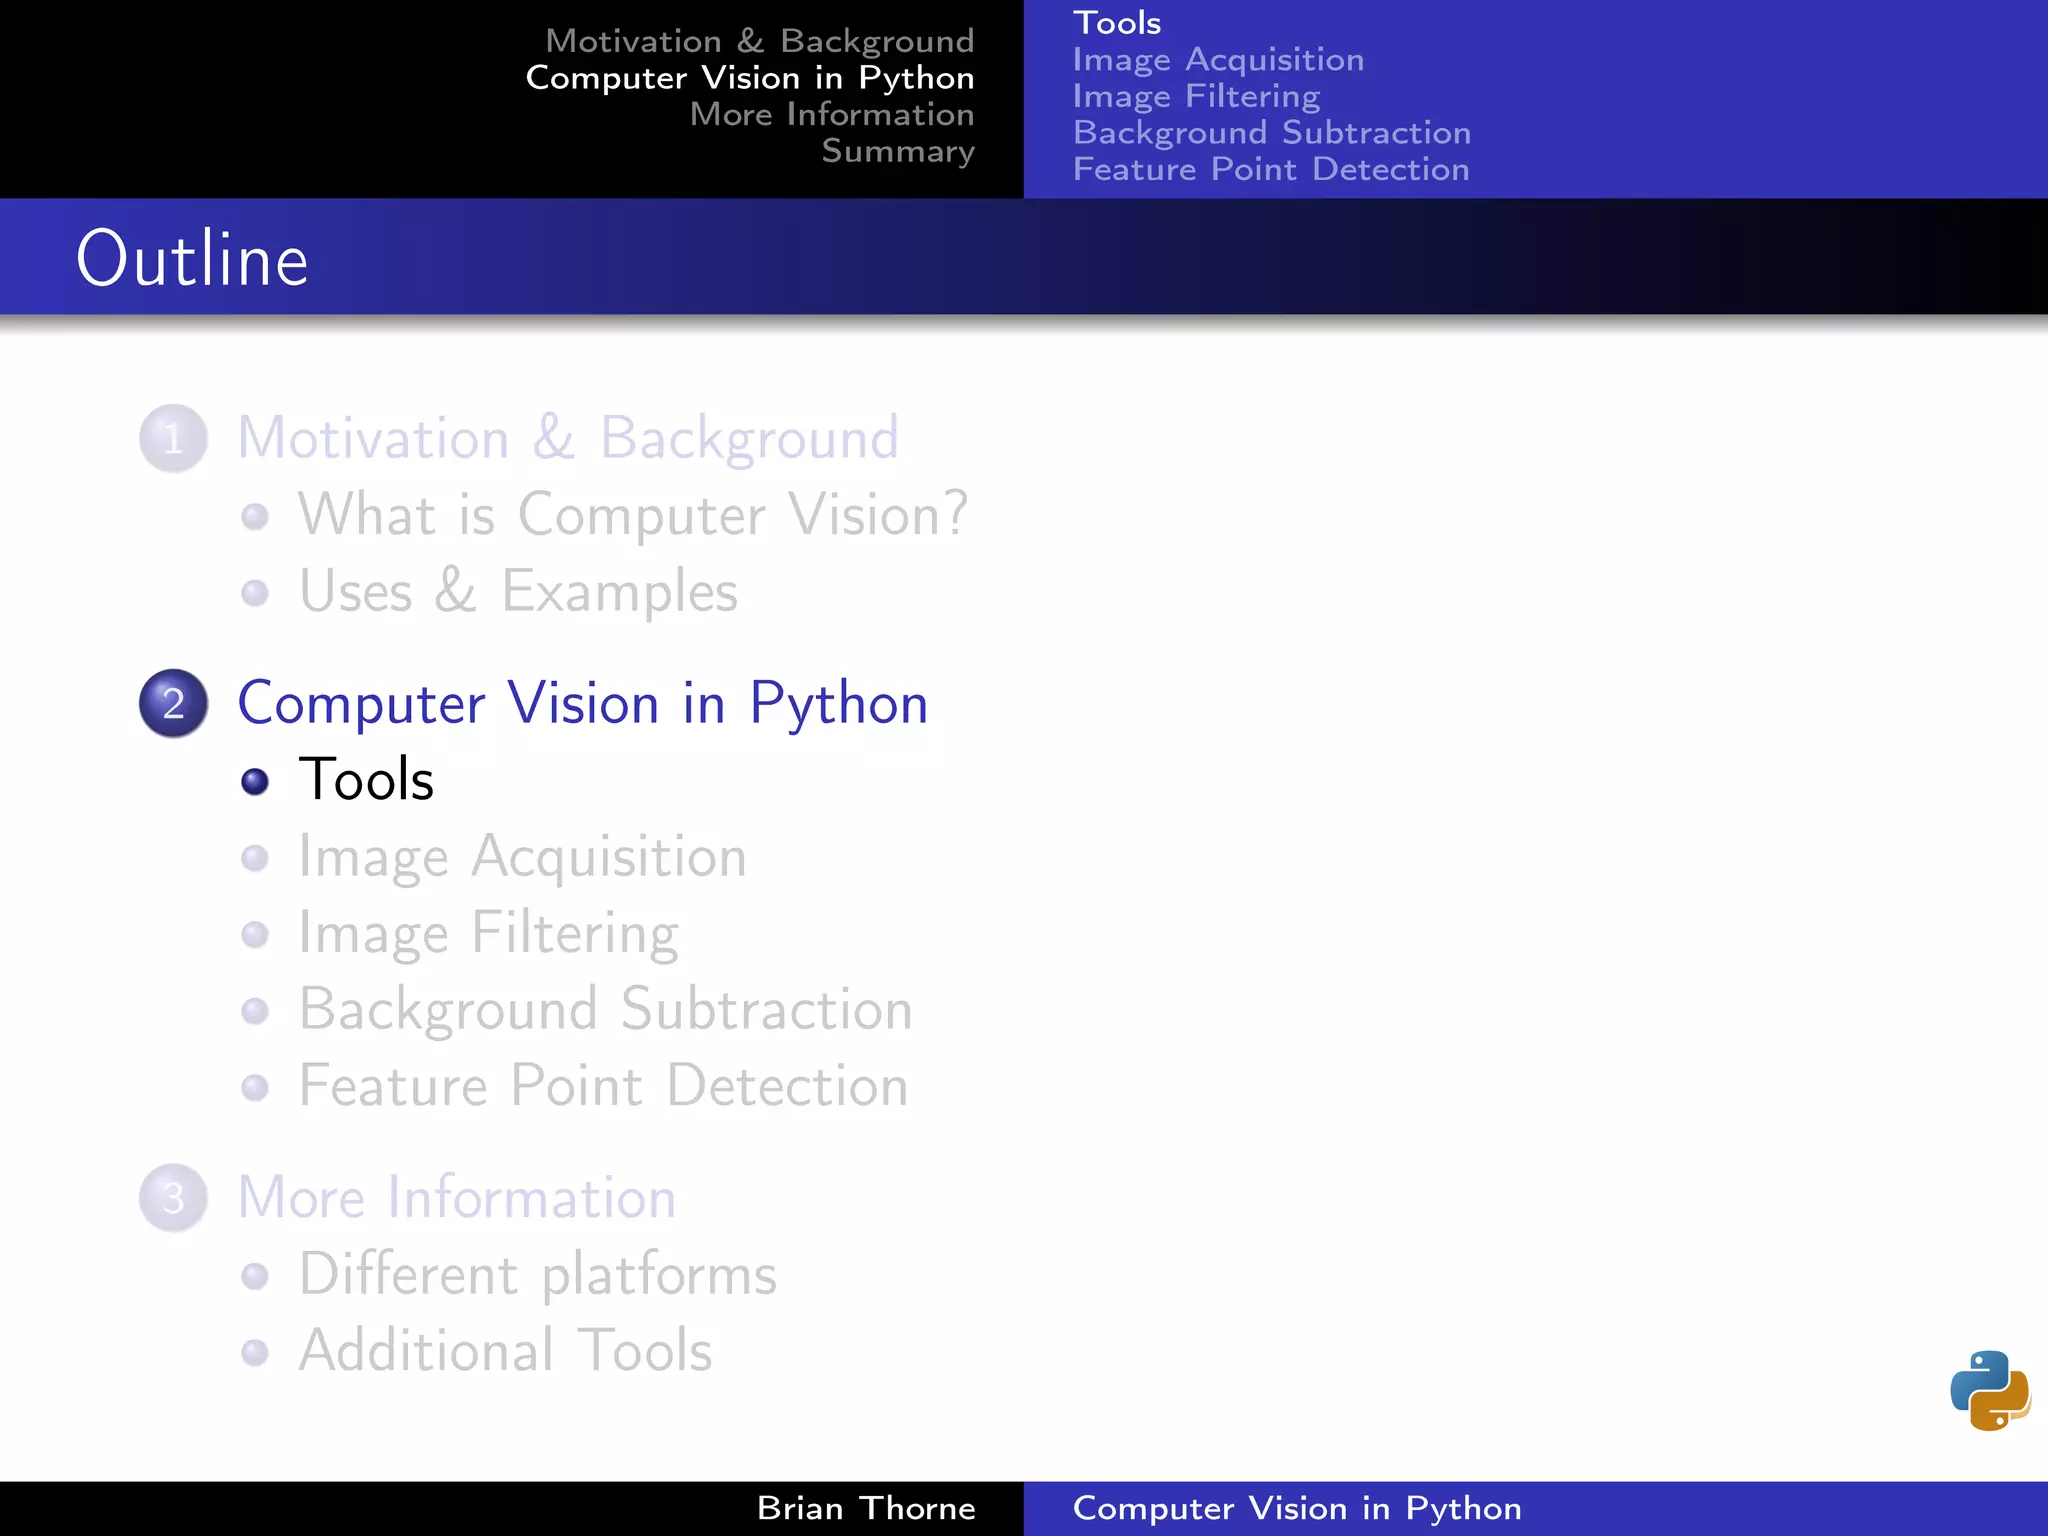Open outline section More Information
The image size is (2048, 1536).
457,1197
